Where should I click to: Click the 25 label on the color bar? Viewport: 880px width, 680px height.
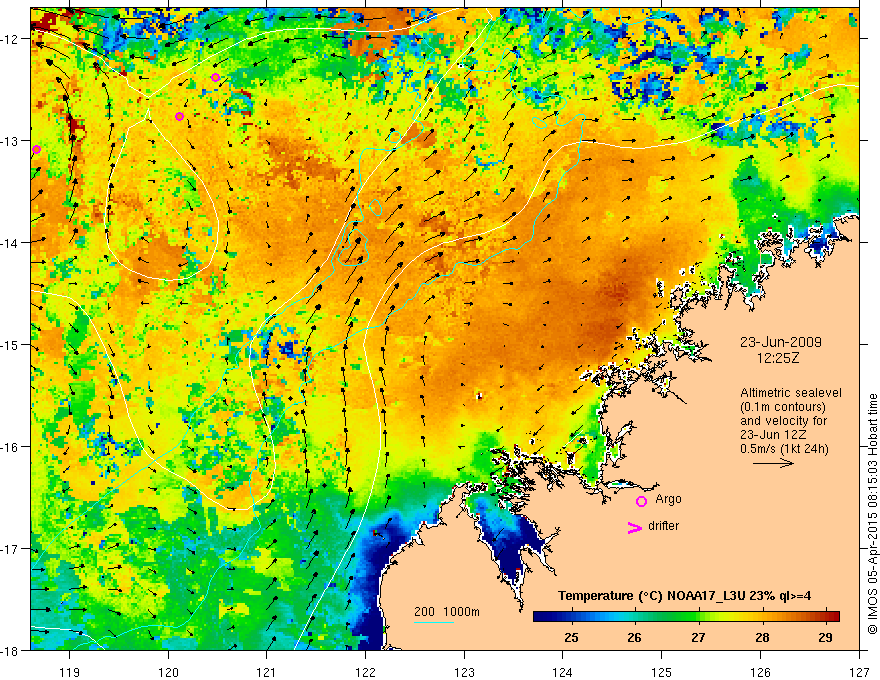click(571, 638)
